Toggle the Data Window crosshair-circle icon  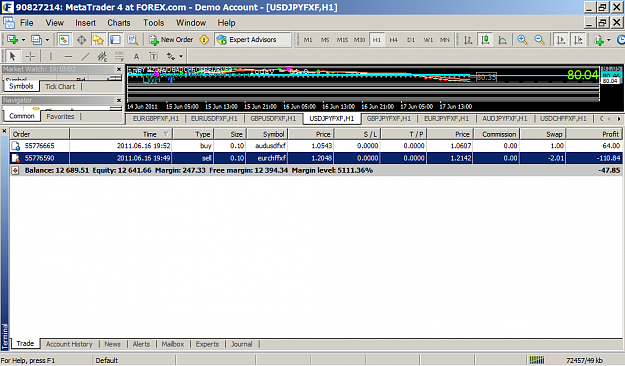pyautogui.click(x=81, y=40)
